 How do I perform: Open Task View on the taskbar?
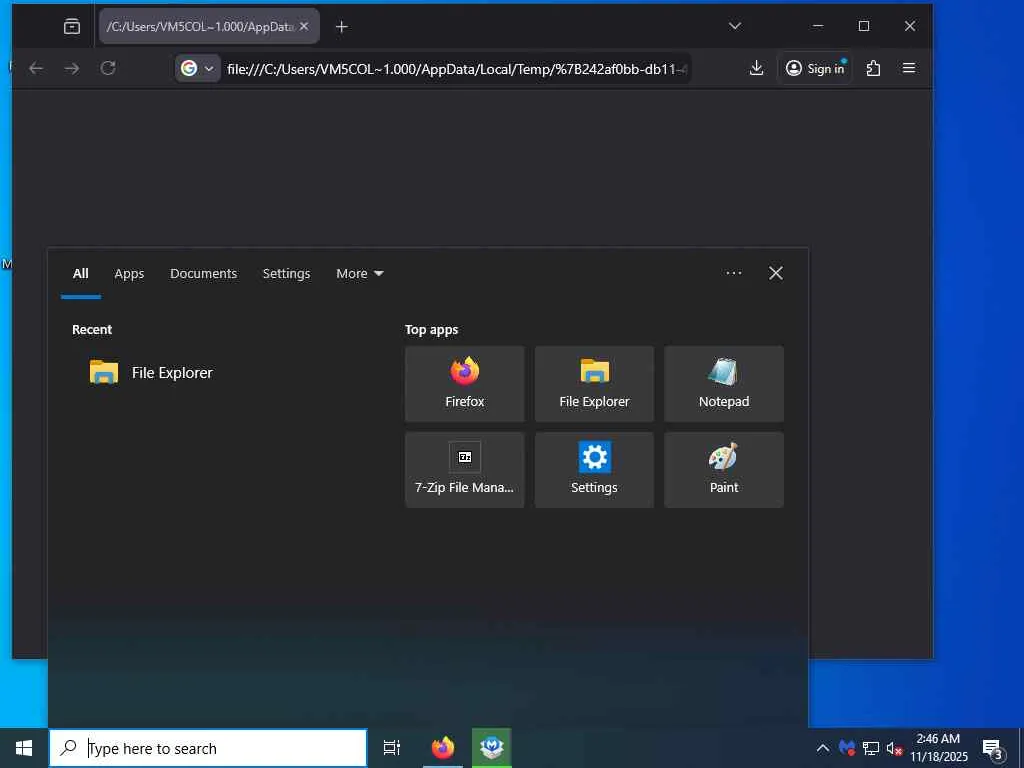click(x=392, y=748)
